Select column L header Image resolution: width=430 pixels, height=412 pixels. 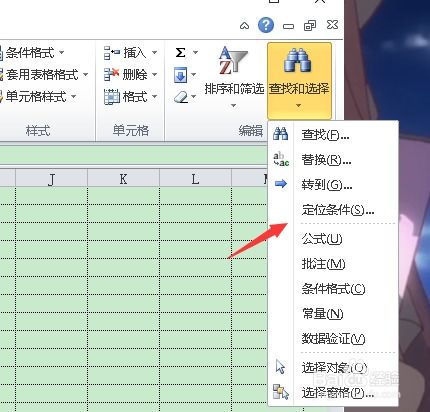(195, 179)
